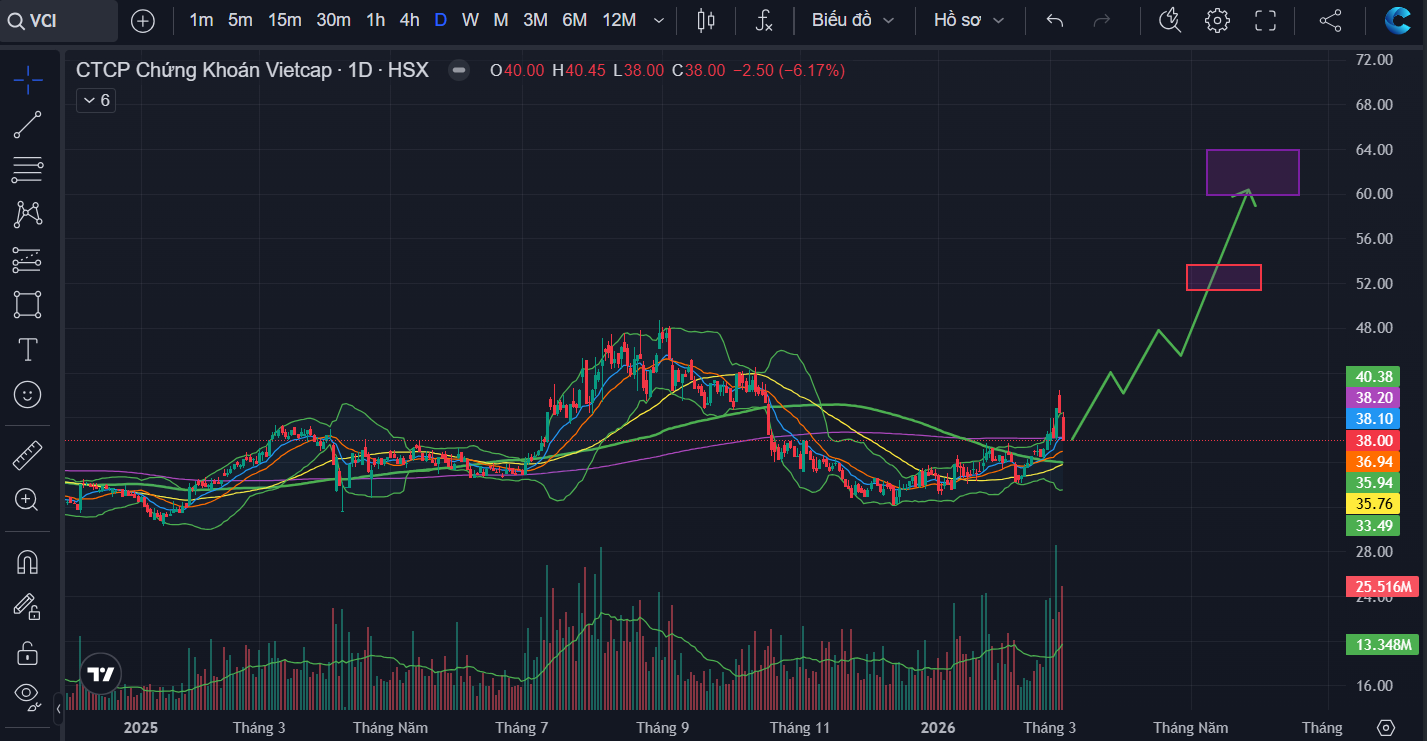Select the 6M timeframe
1427x741 pixels.
click(x=574, y=20)
